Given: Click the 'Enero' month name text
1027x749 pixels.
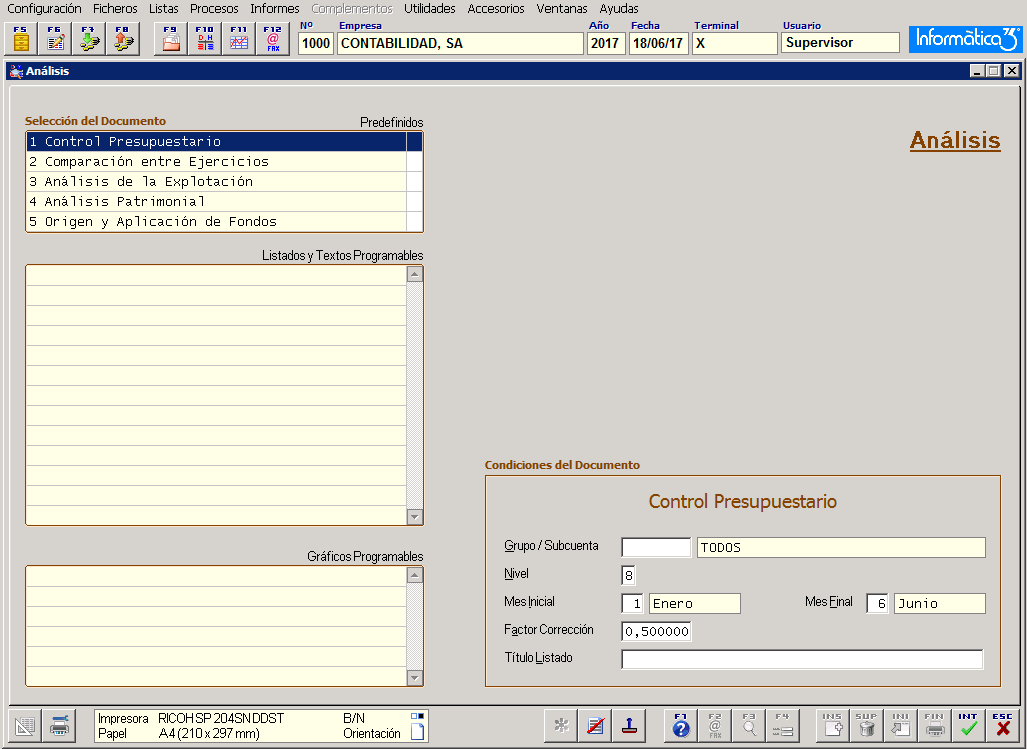Looking at the screenshot, I should point(673,604).
